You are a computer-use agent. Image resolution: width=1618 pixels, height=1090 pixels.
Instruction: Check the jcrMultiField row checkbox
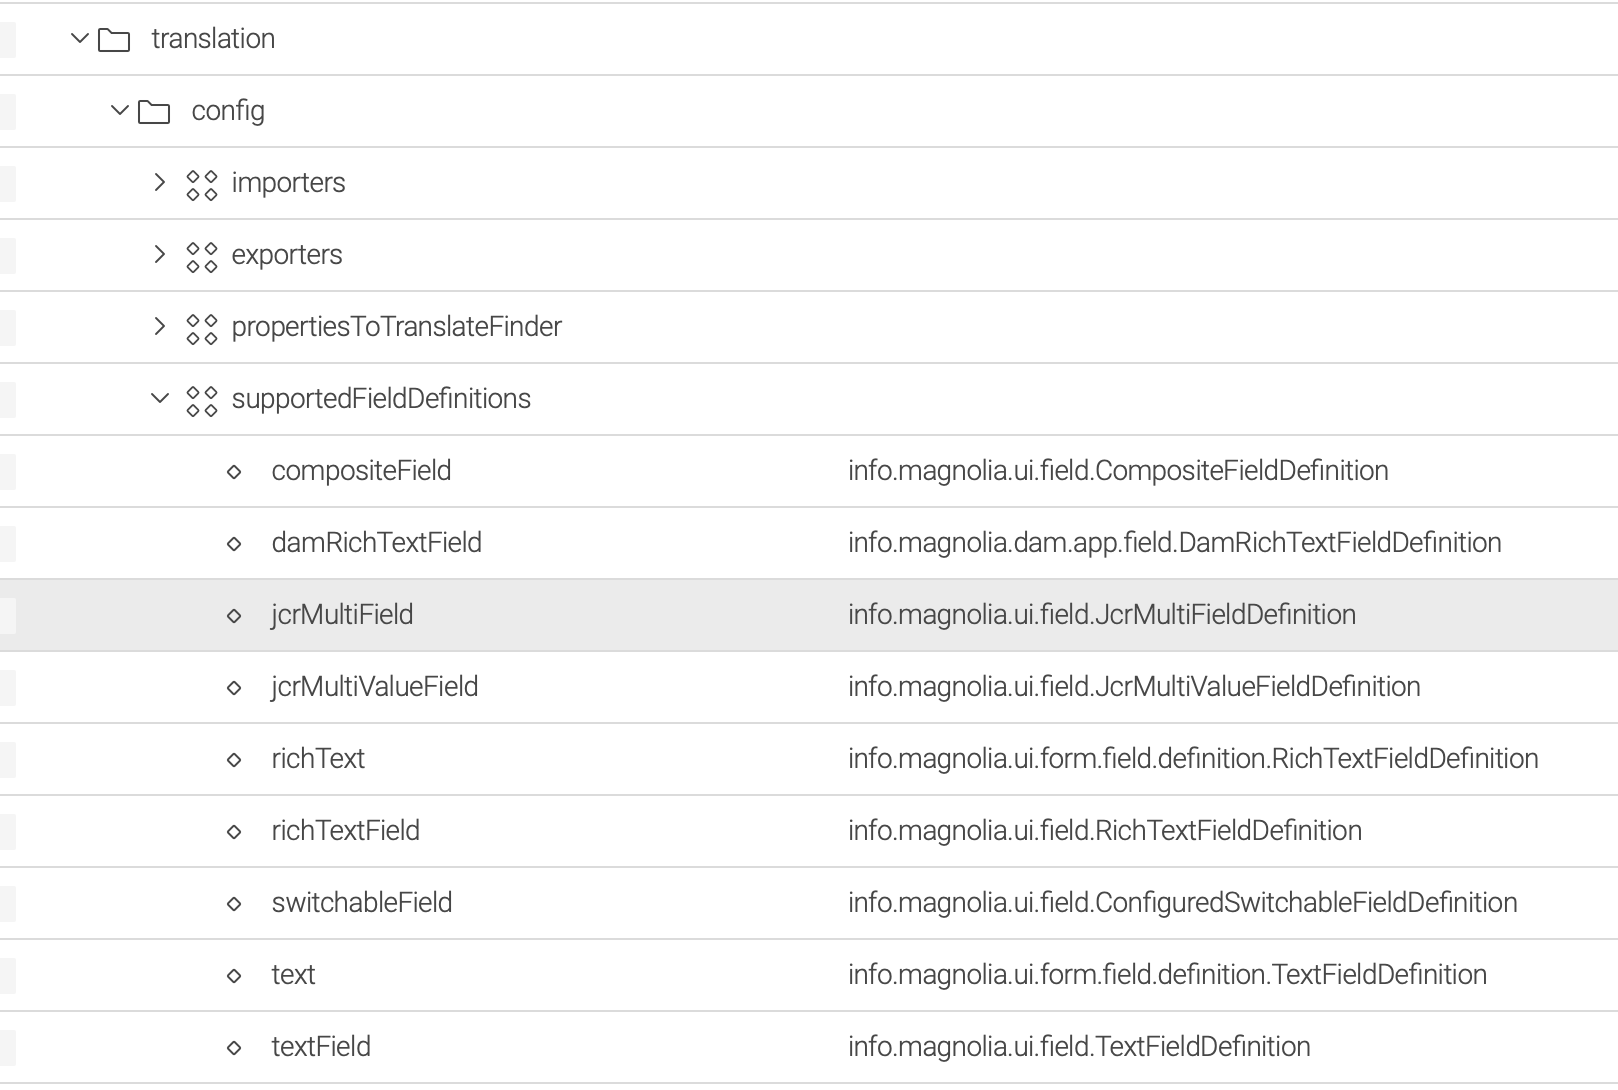click(x=8, y=615)
